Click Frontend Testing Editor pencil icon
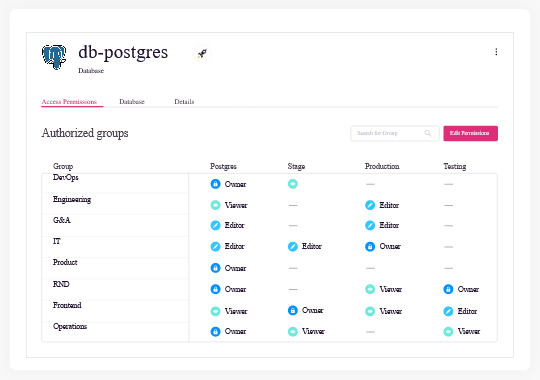Screen dimensions: 540x380 point(448,311)
